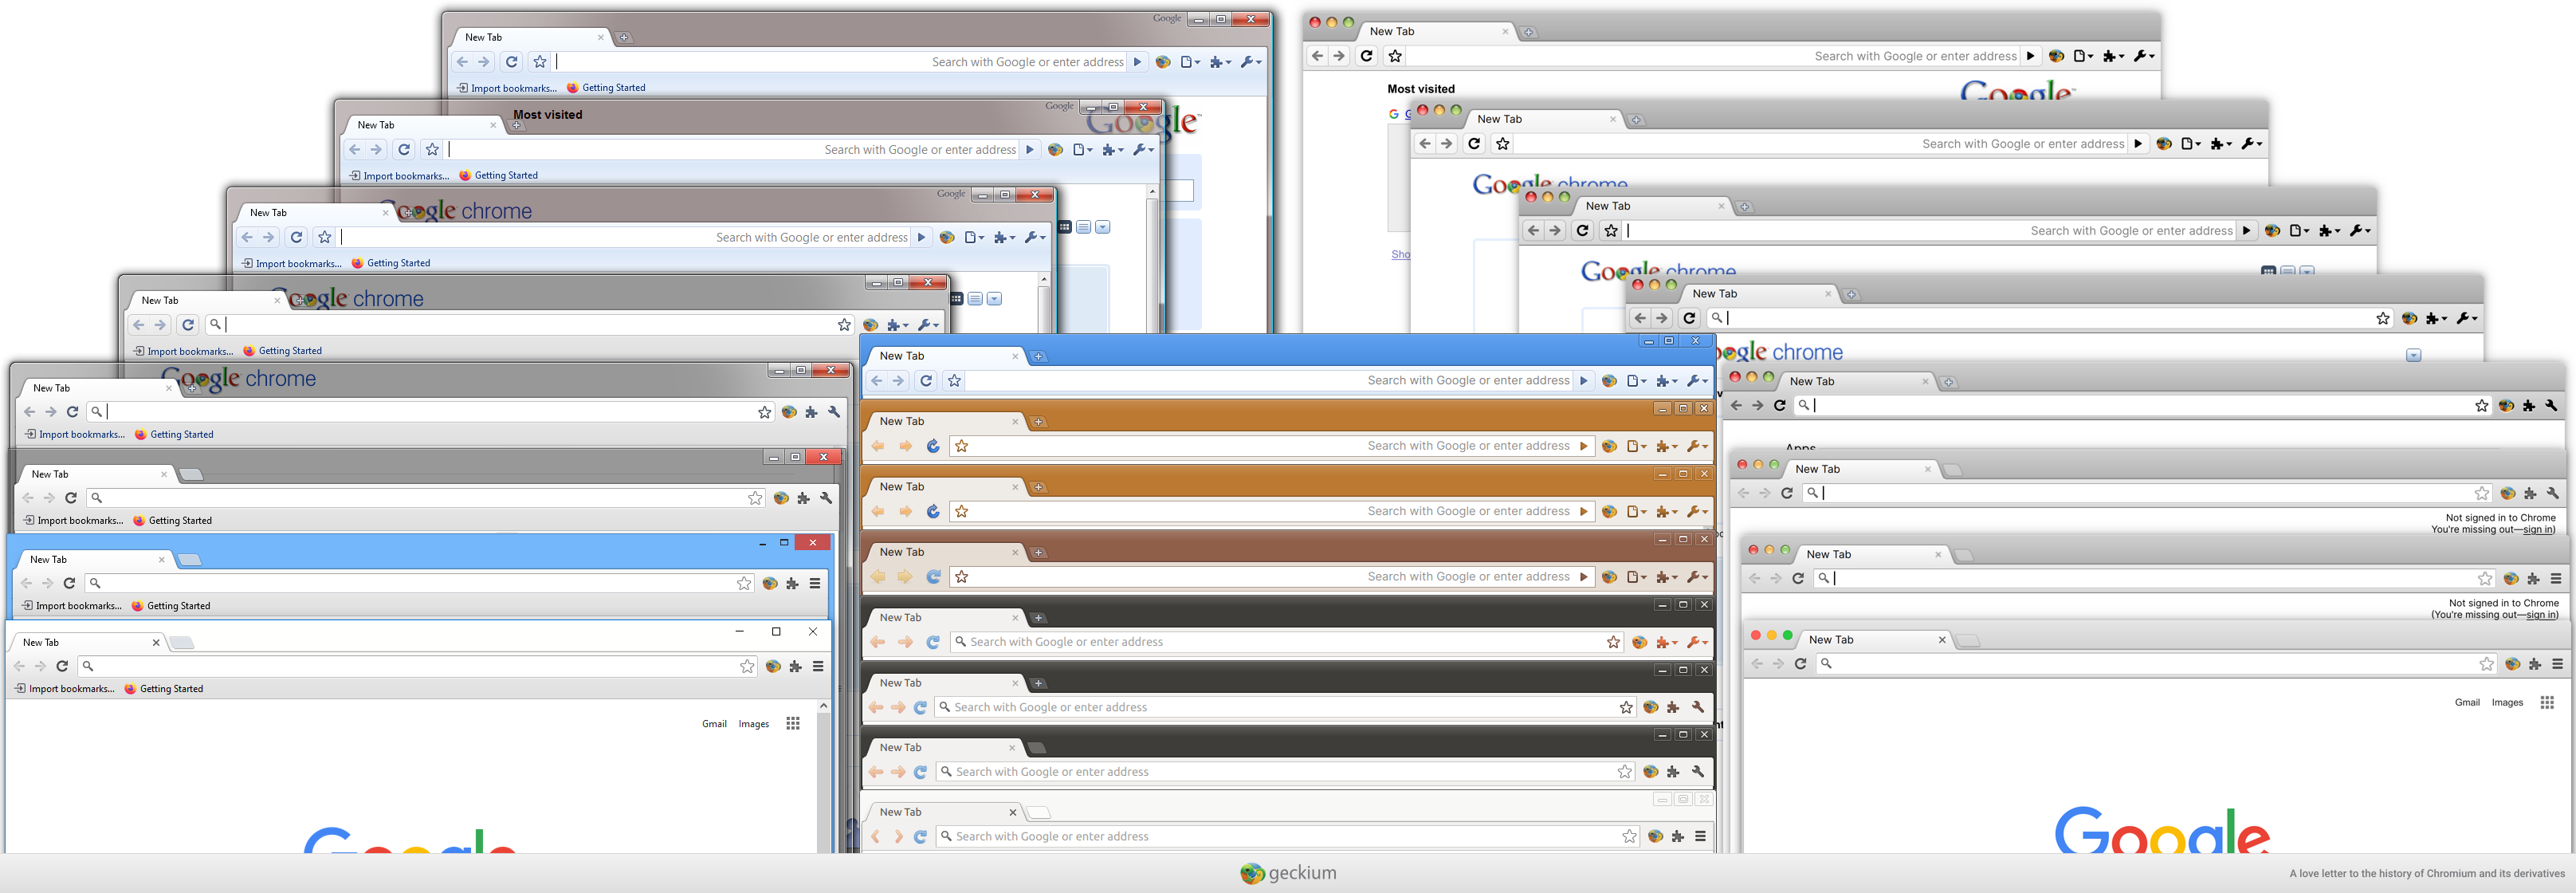2576x893 pixels.
Task: Click the chevron dropdown above the Google page
Action: pos(2414,355)
